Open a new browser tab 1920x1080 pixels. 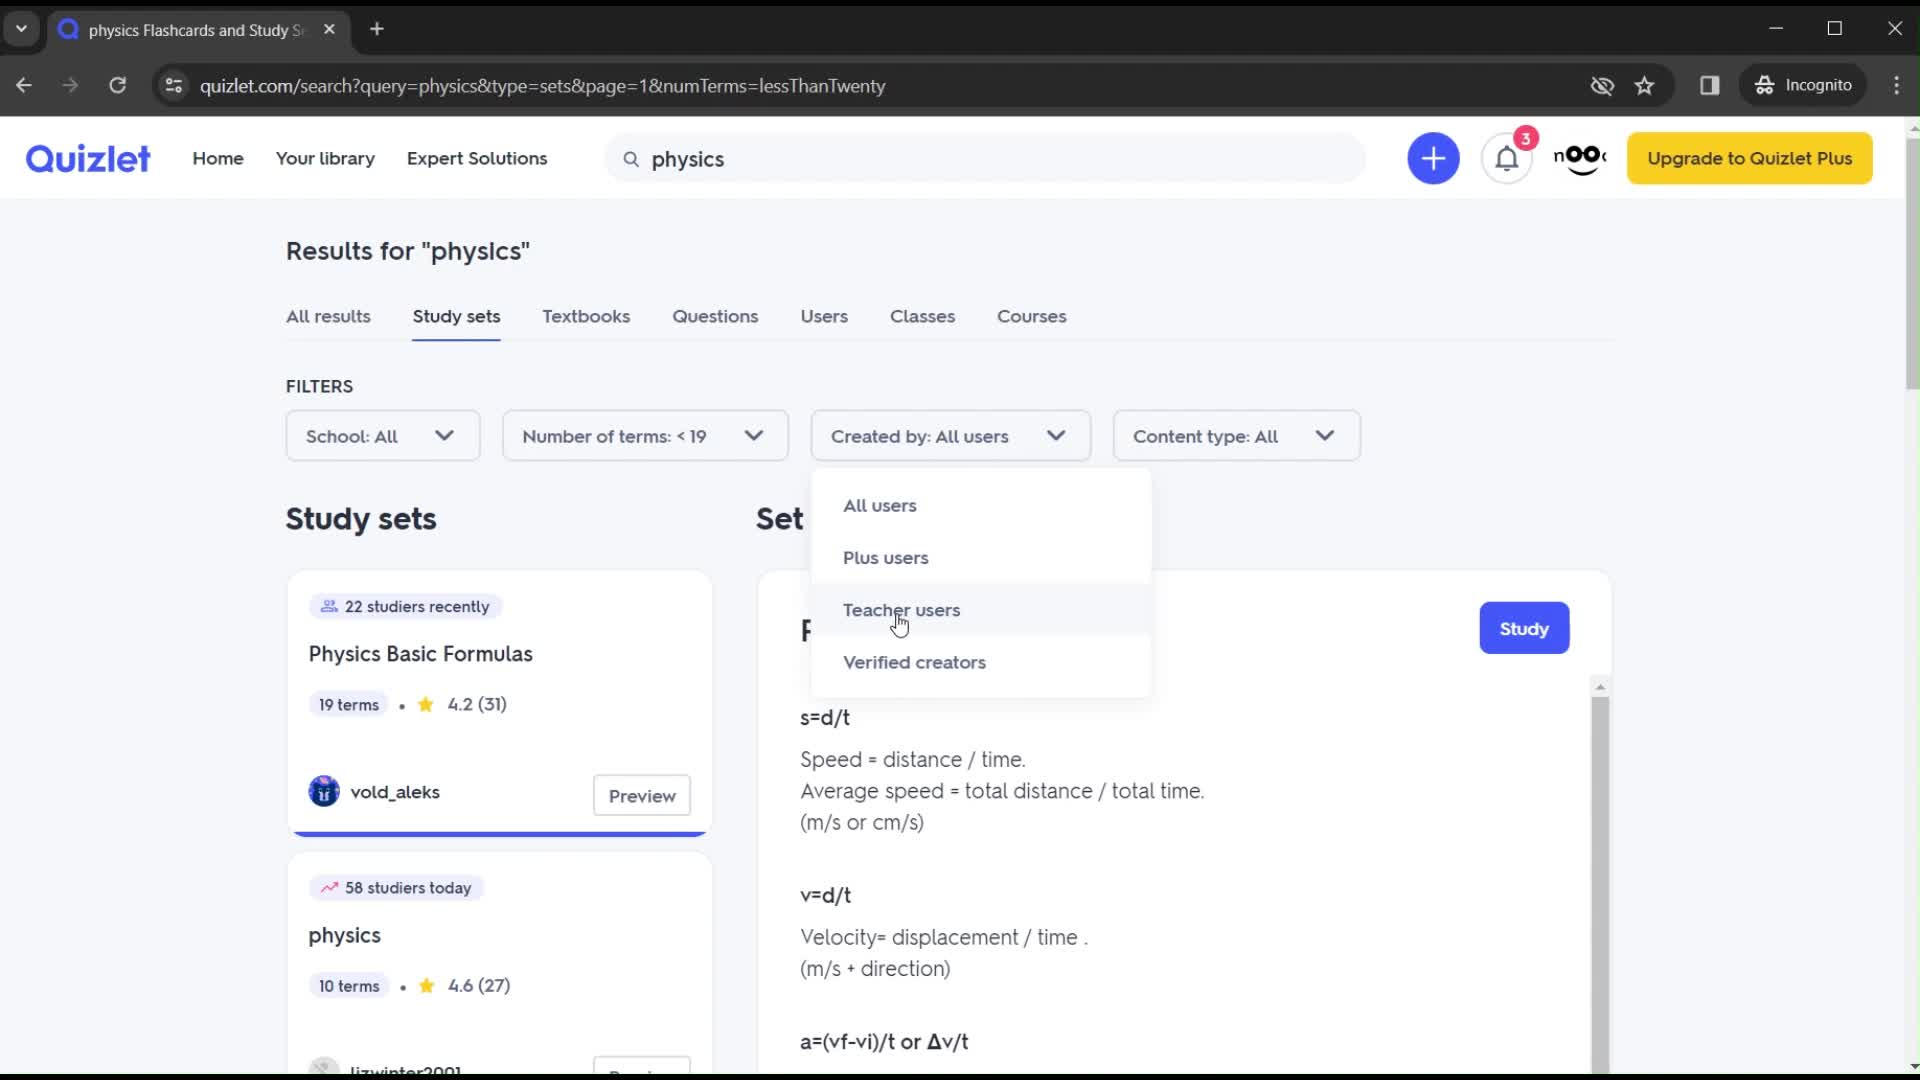click(x=377, y=29)
